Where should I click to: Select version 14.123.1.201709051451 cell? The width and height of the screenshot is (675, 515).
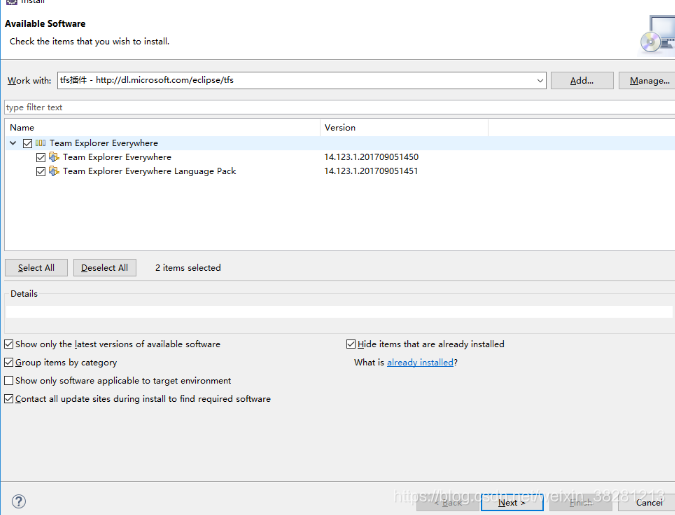[371, 171]
